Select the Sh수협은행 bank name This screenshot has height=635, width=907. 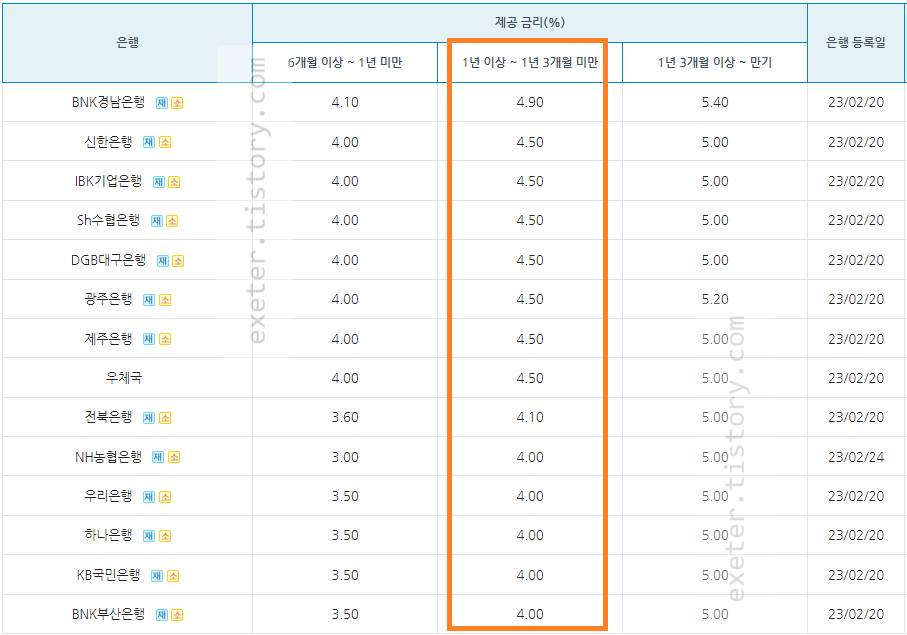coord(109,220)
